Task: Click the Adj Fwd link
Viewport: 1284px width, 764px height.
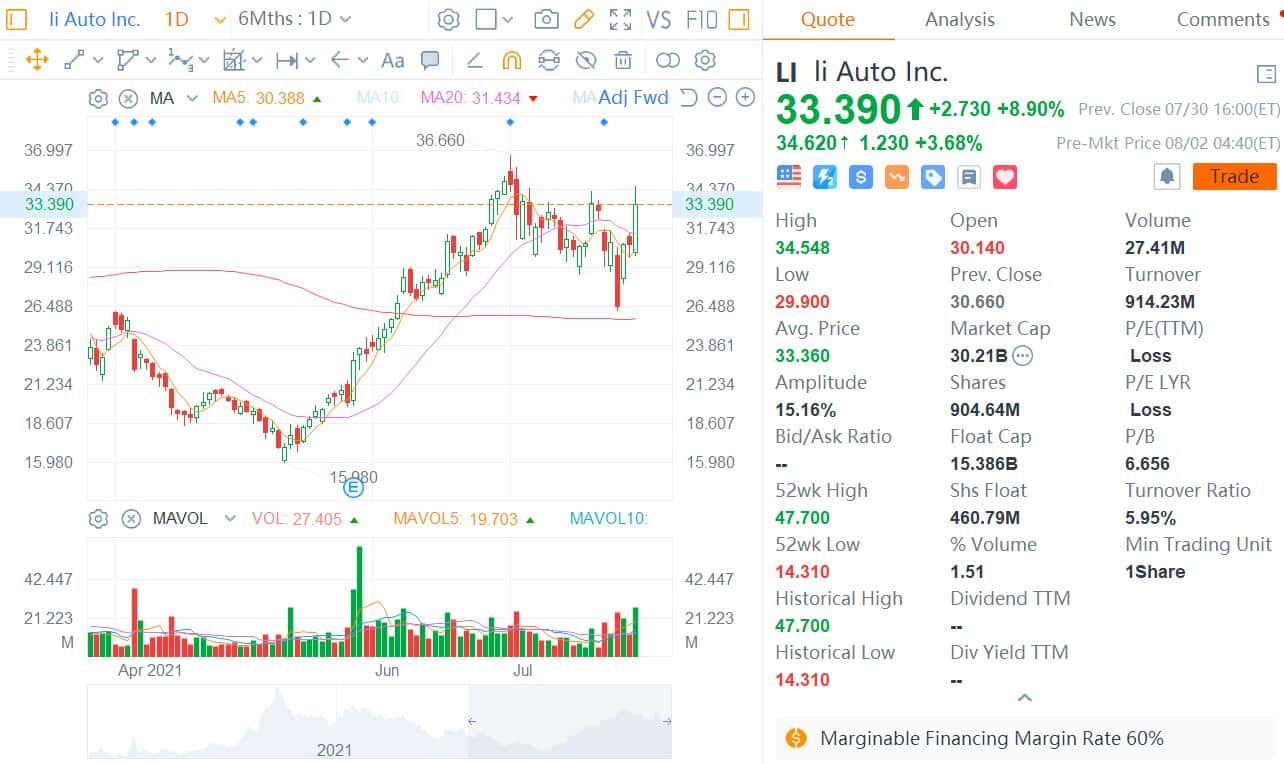Action: [634, 98]
